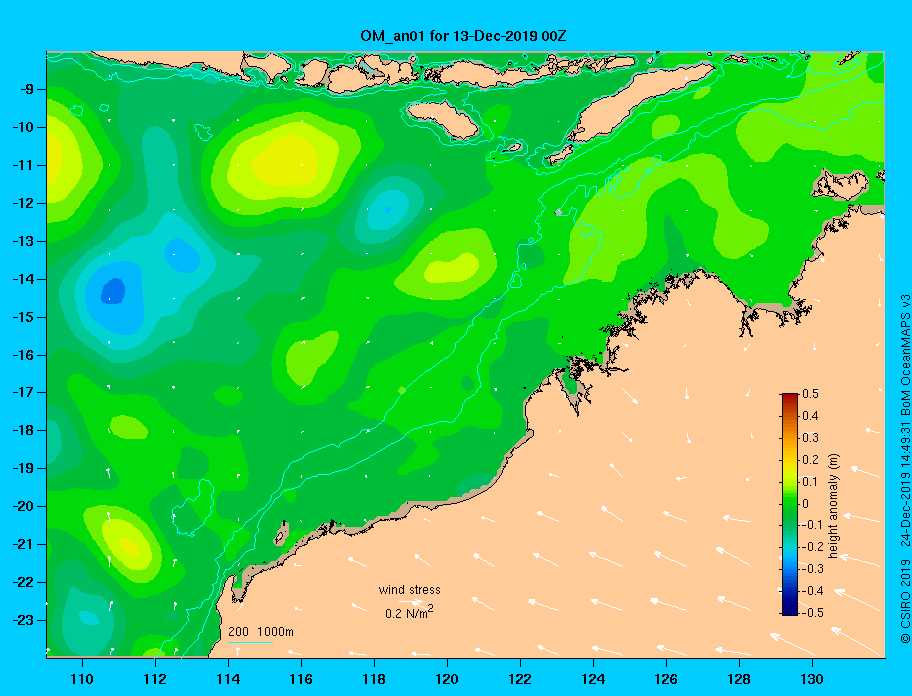Click the longitude label '124' on the x-axis
Screen dimensions: 912x696
click(593, 679)
